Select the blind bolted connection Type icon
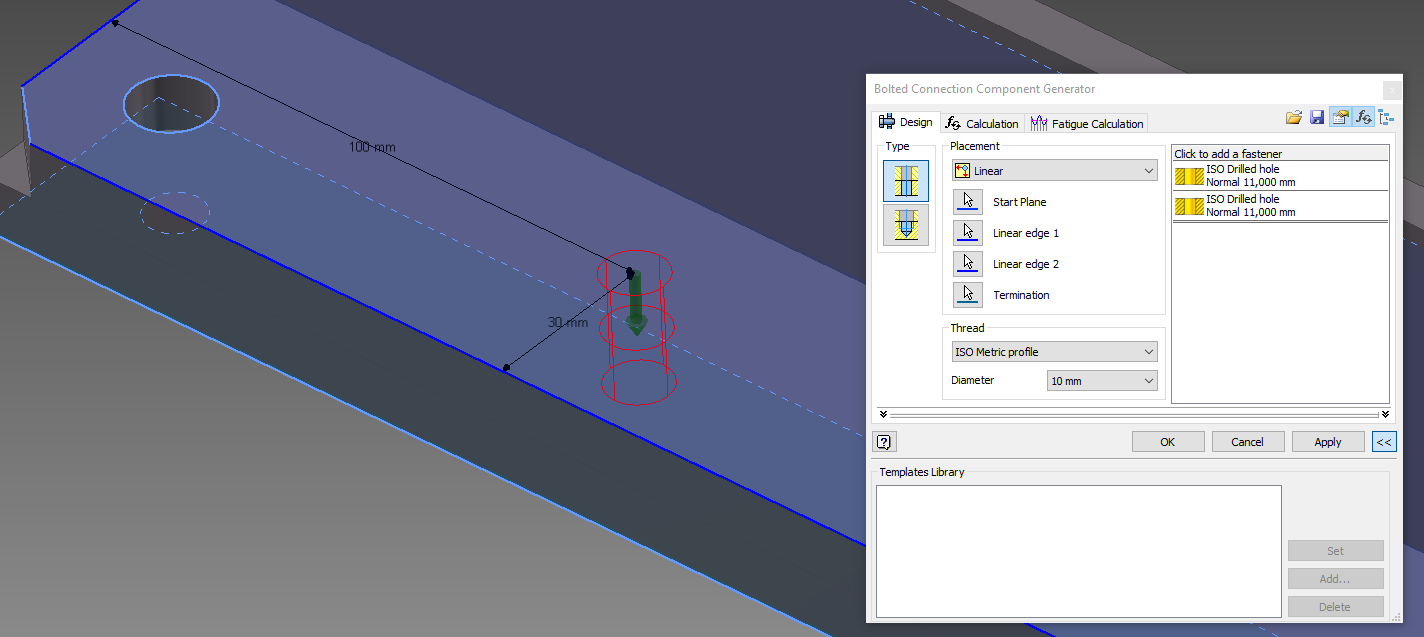This screenshot has height=637, width=1424. 905,224
